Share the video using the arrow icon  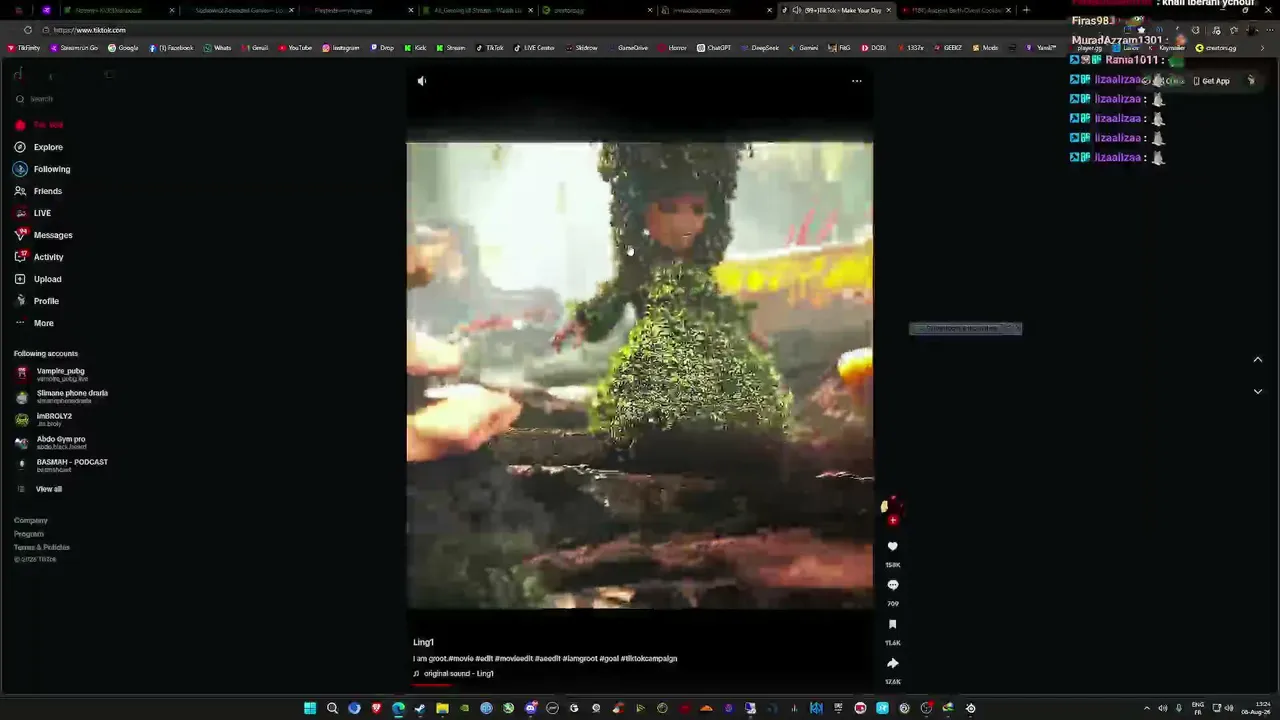893,663
